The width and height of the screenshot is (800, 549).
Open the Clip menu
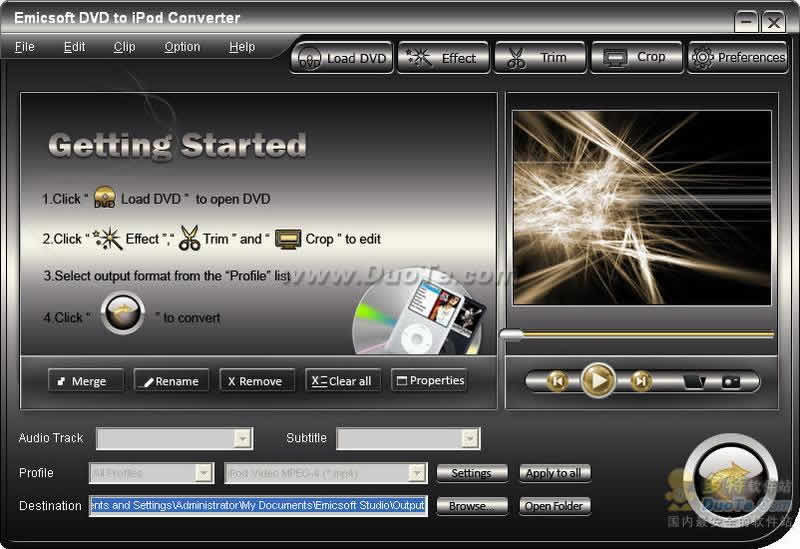click(x=124, y=47)
